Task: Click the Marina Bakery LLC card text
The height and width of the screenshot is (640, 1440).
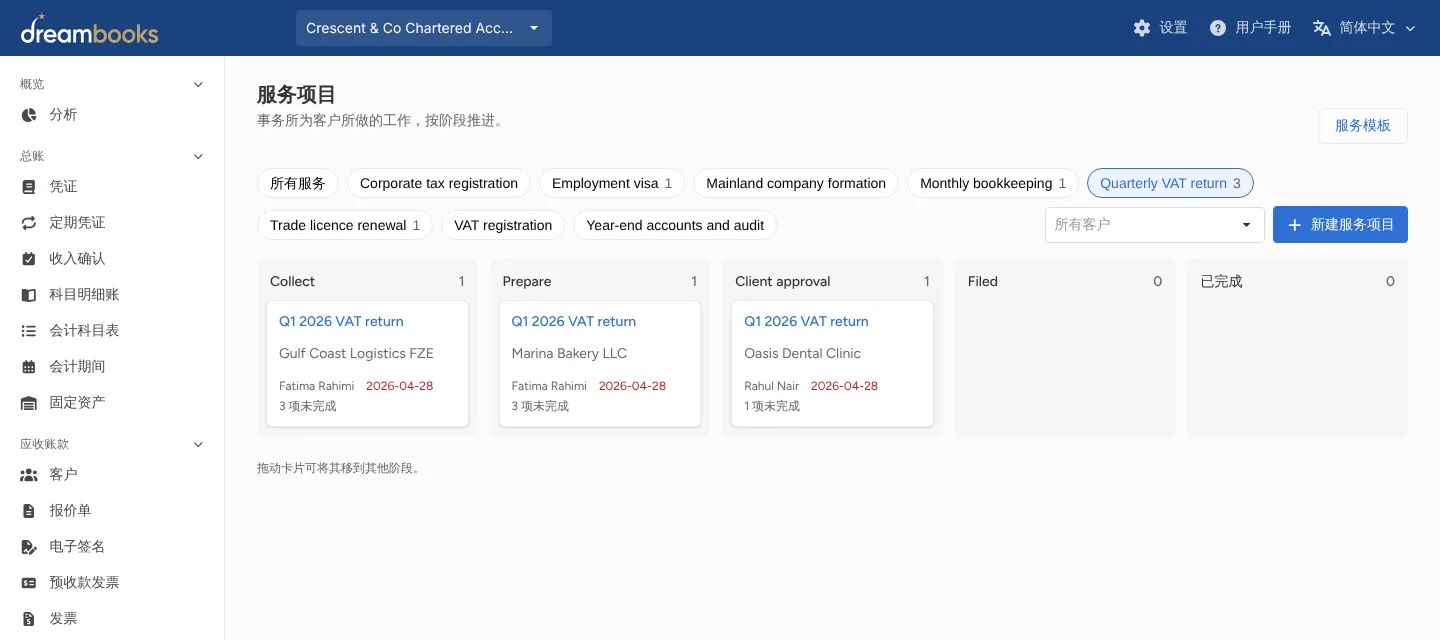Action: pyautogui.click(x=569, y=353)
